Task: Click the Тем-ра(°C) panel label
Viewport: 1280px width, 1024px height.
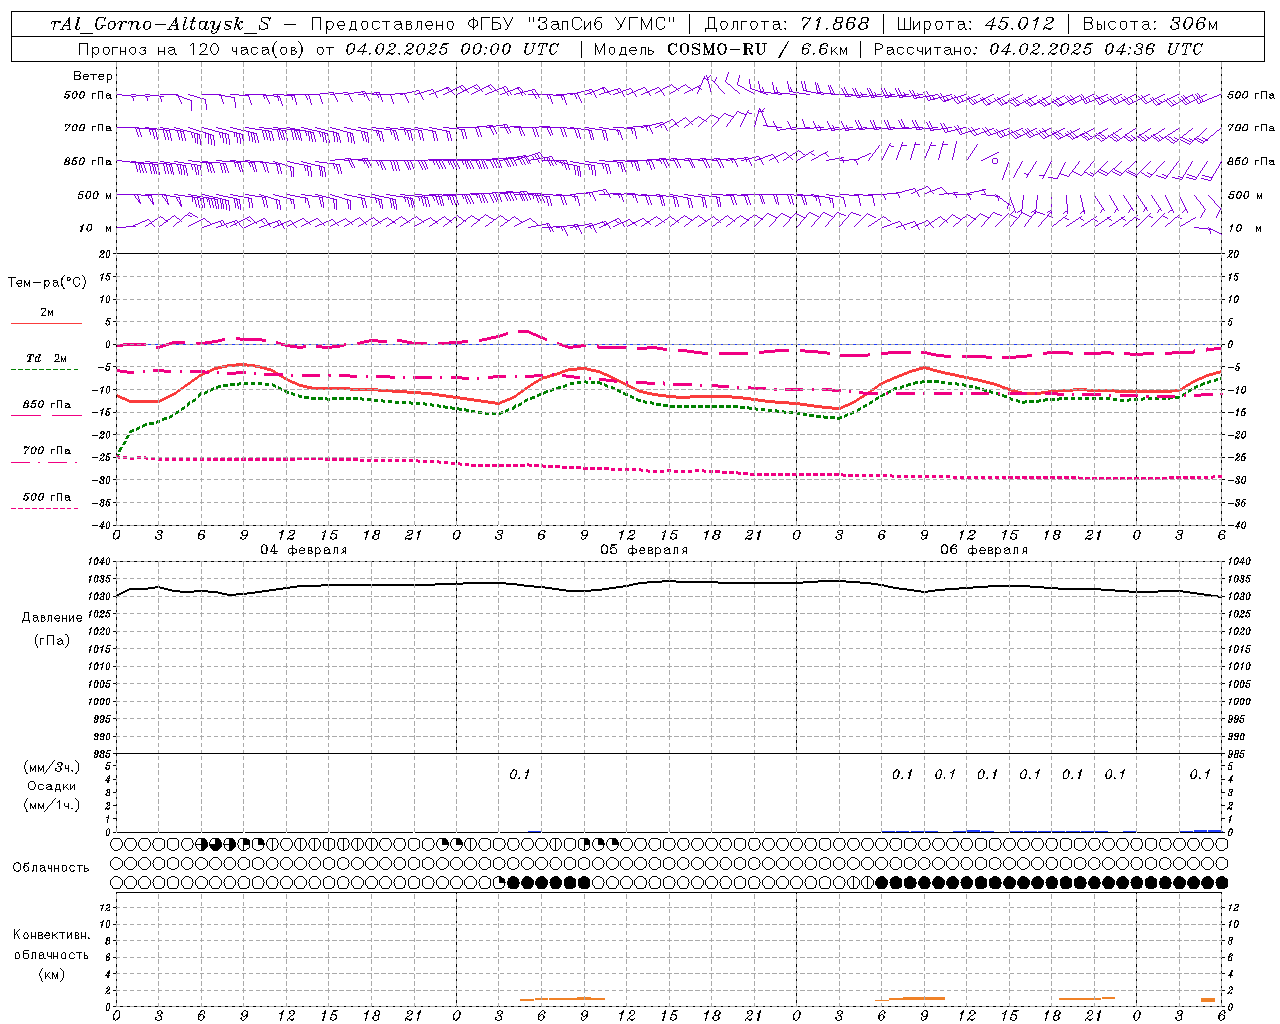Action: point(47,283)
